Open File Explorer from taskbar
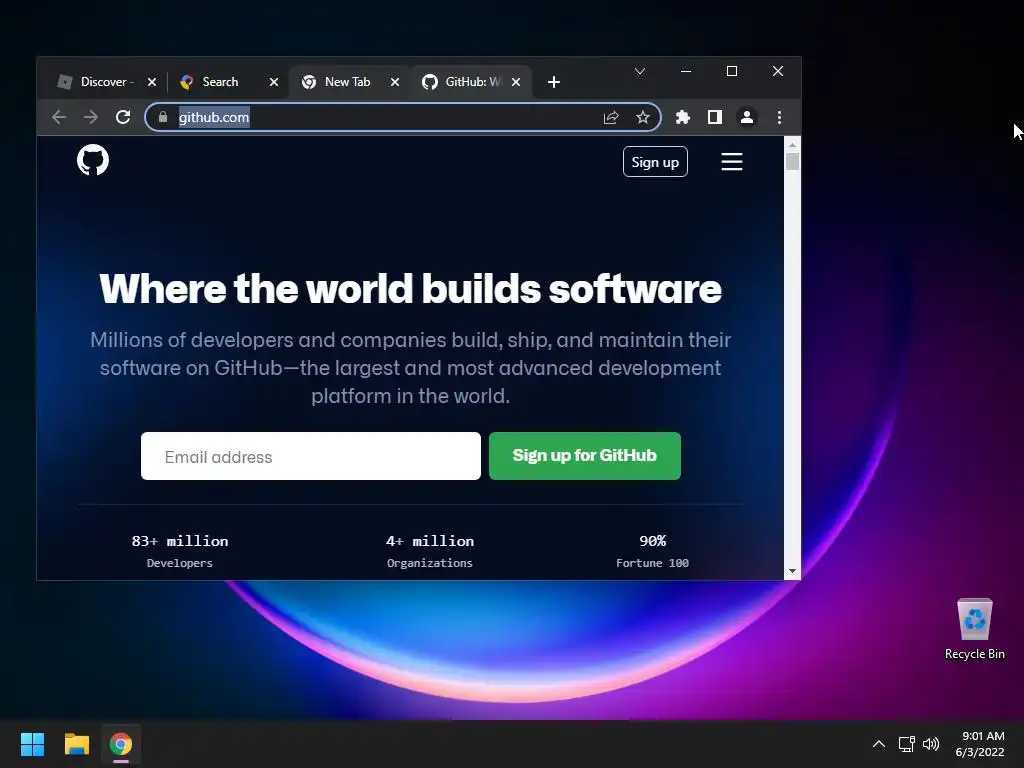 click(x=76, y=744)
